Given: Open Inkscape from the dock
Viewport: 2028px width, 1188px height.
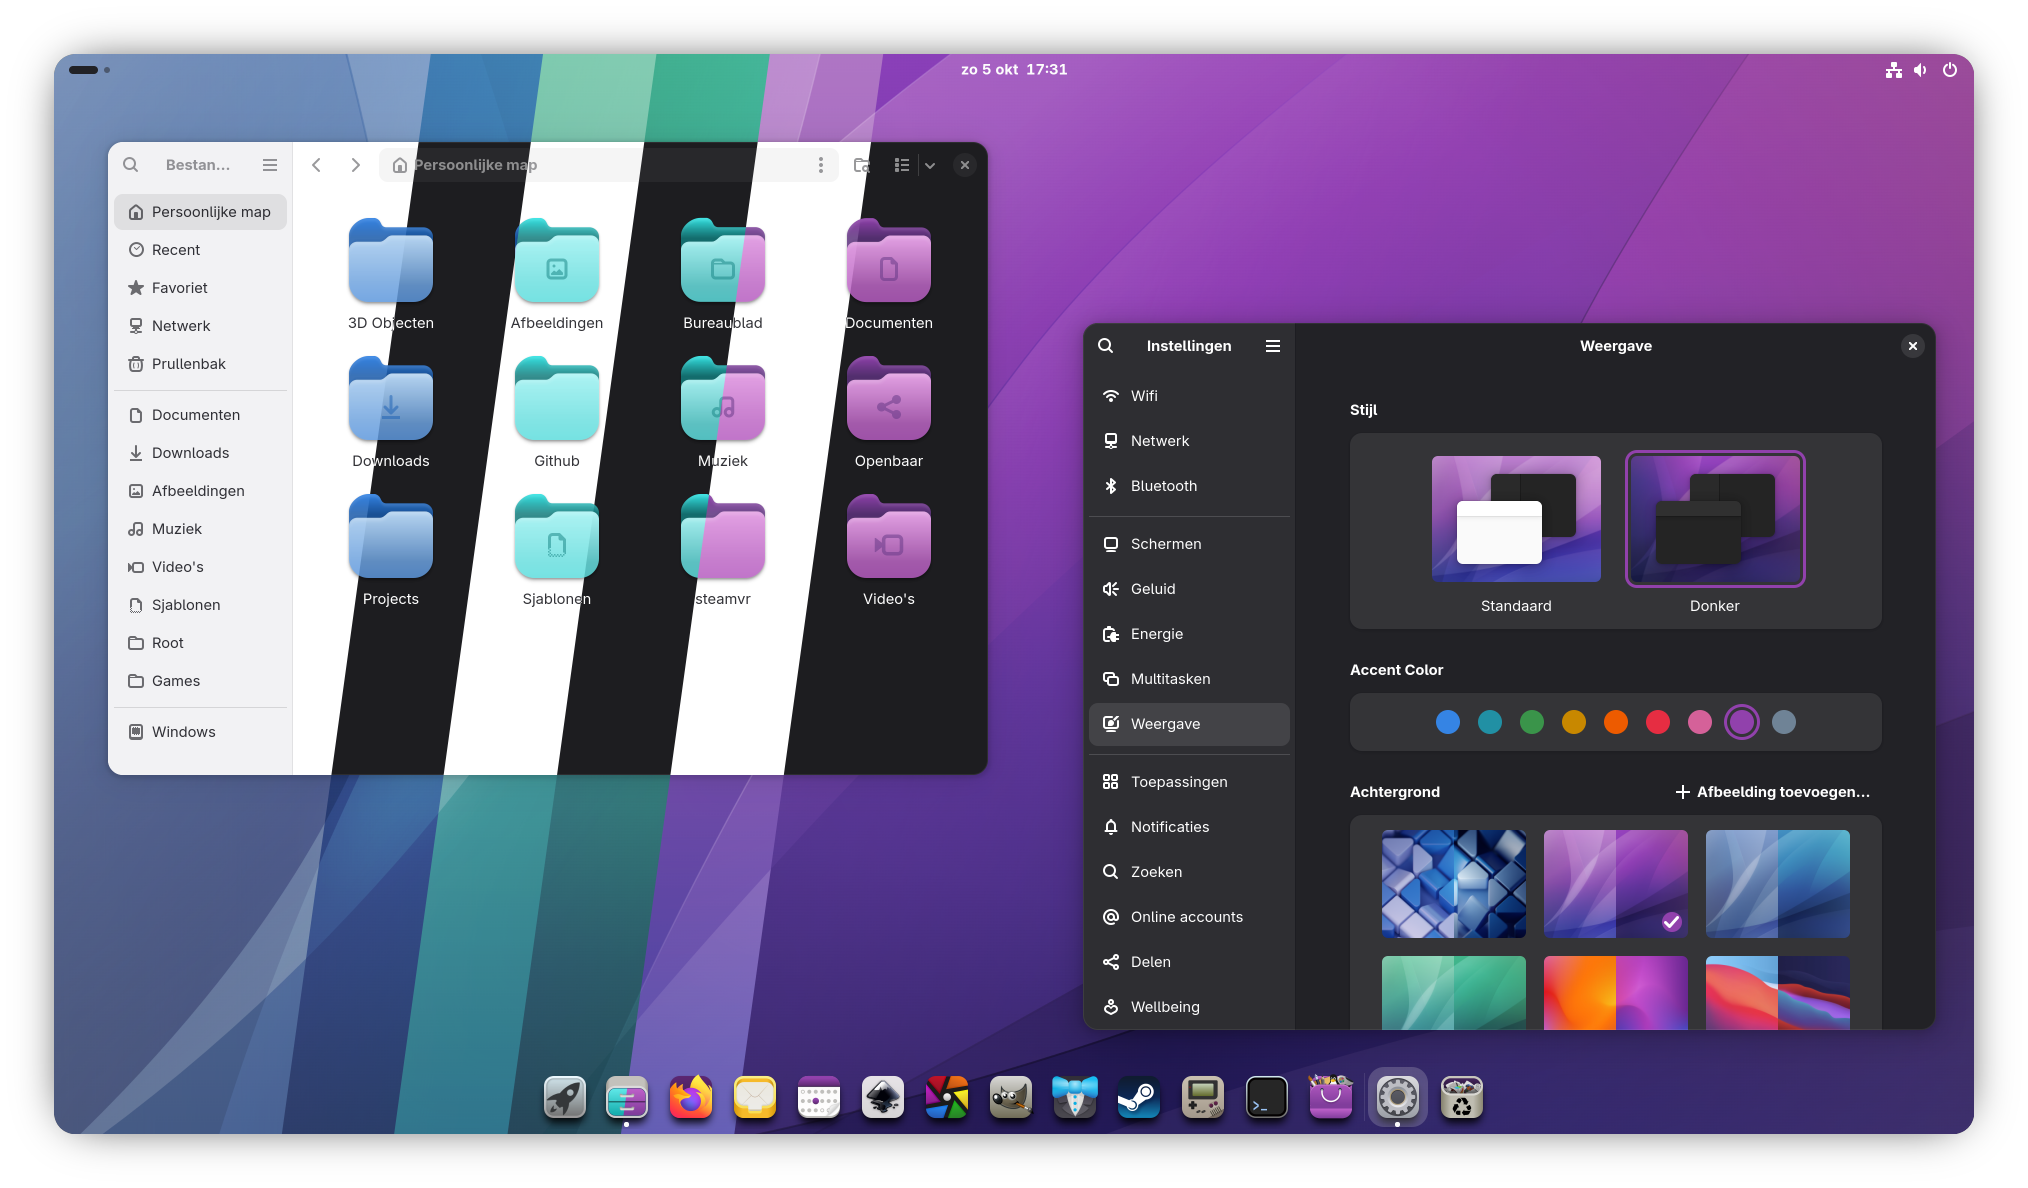Looking at the screenshot, I should 883,1098.
